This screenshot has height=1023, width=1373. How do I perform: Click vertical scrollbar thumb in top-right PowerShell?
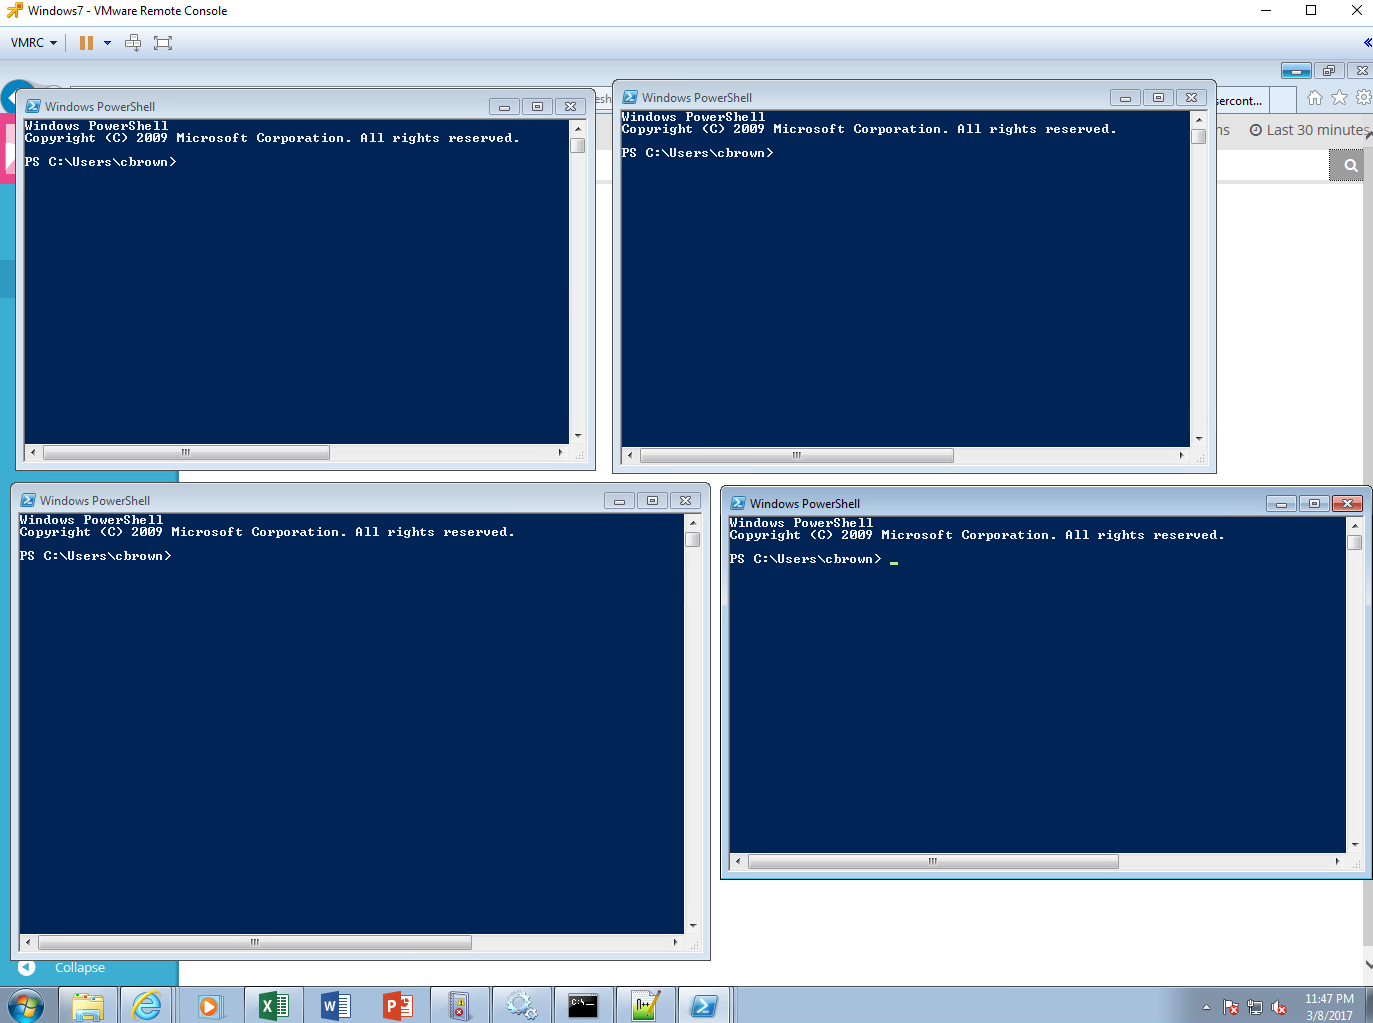(x=1199, y=137)
